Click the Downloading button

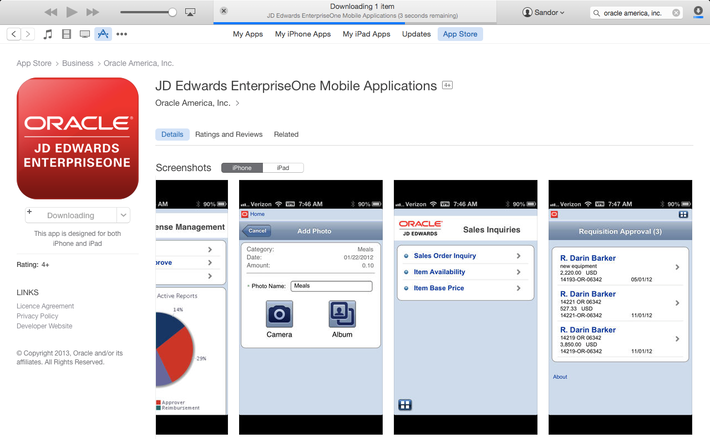click(x=71, y=216)
